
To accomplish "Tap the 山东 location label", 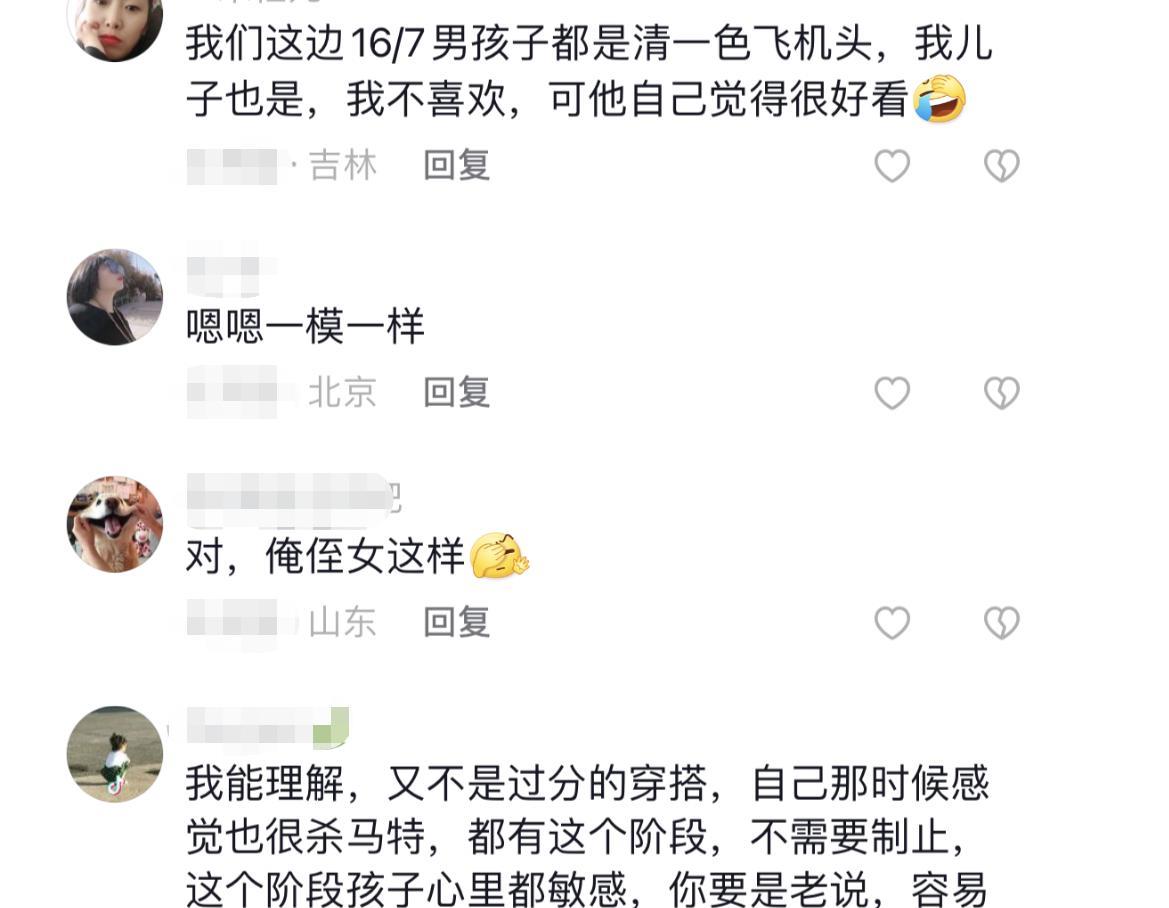I will 342,622.
